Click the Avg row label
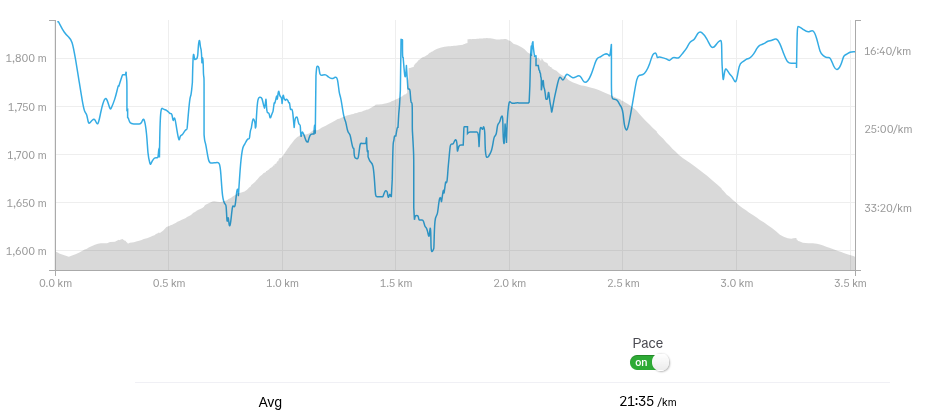Image resolution: width=926 pixels, height=420 pixels. pos(270,402)
